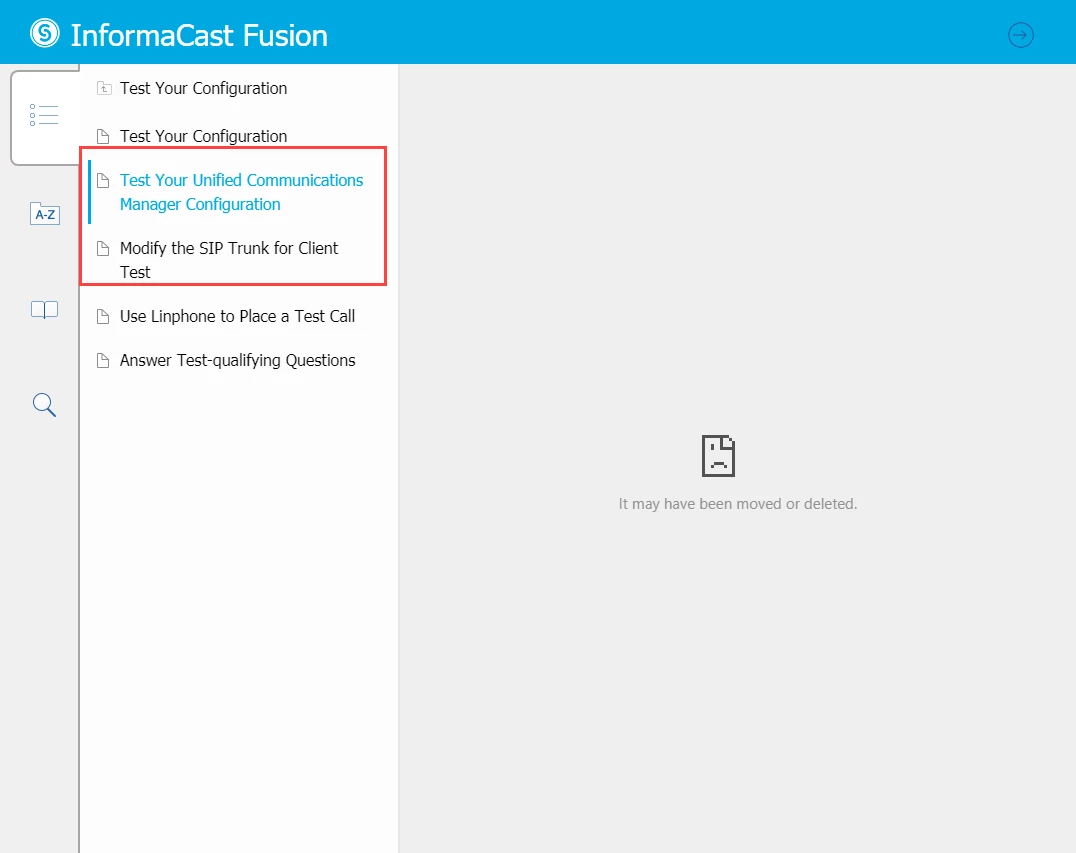Click the up-folder icon at list top
Screen dimensions: 1076x853
click(104, 88)
